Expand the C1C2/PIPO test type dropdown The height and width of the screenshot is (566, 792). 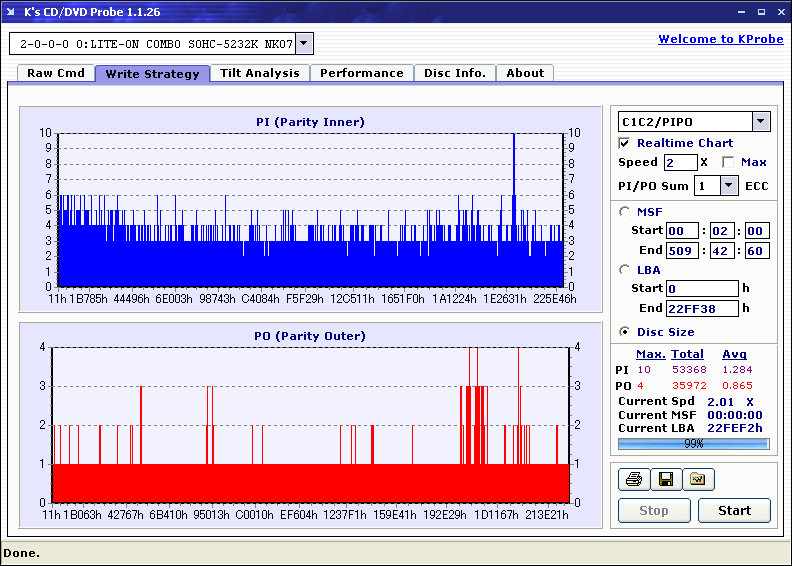pyautogui.click(x=760, y=121)
